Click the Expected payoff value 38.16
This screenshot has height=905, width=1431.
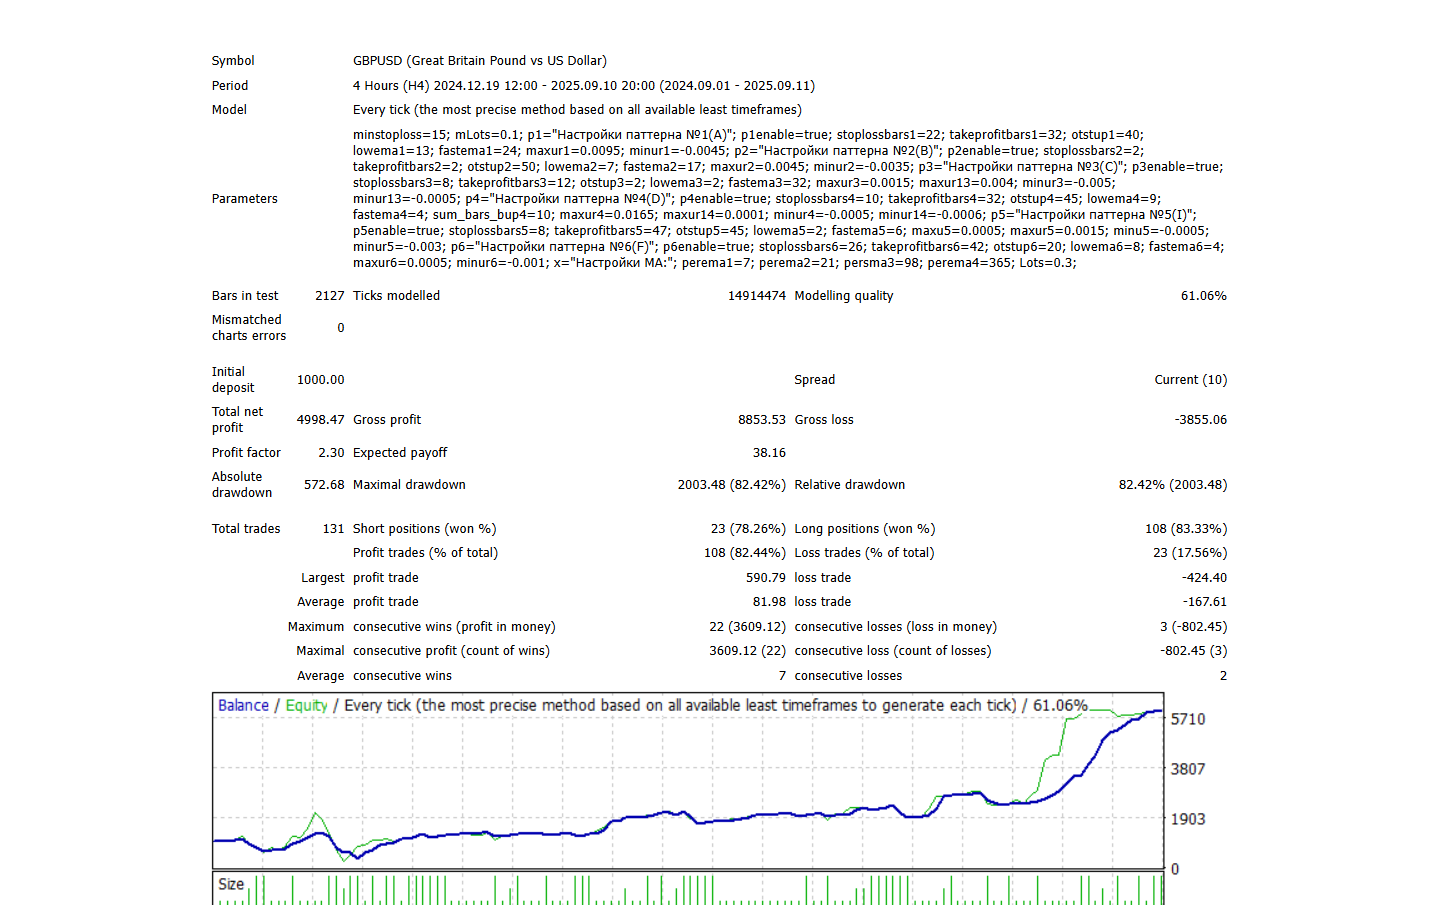(x=769, y=453)
